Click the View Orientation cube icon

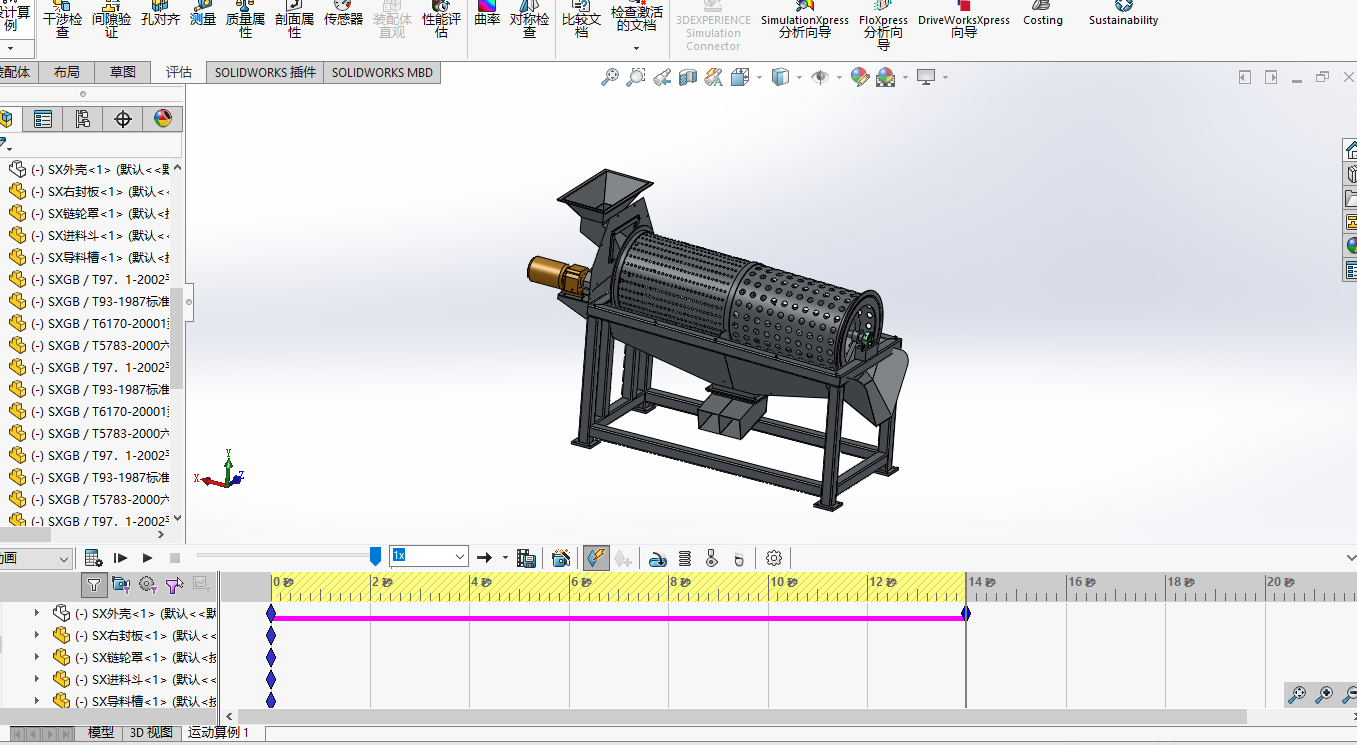click(x=740, y=77)
